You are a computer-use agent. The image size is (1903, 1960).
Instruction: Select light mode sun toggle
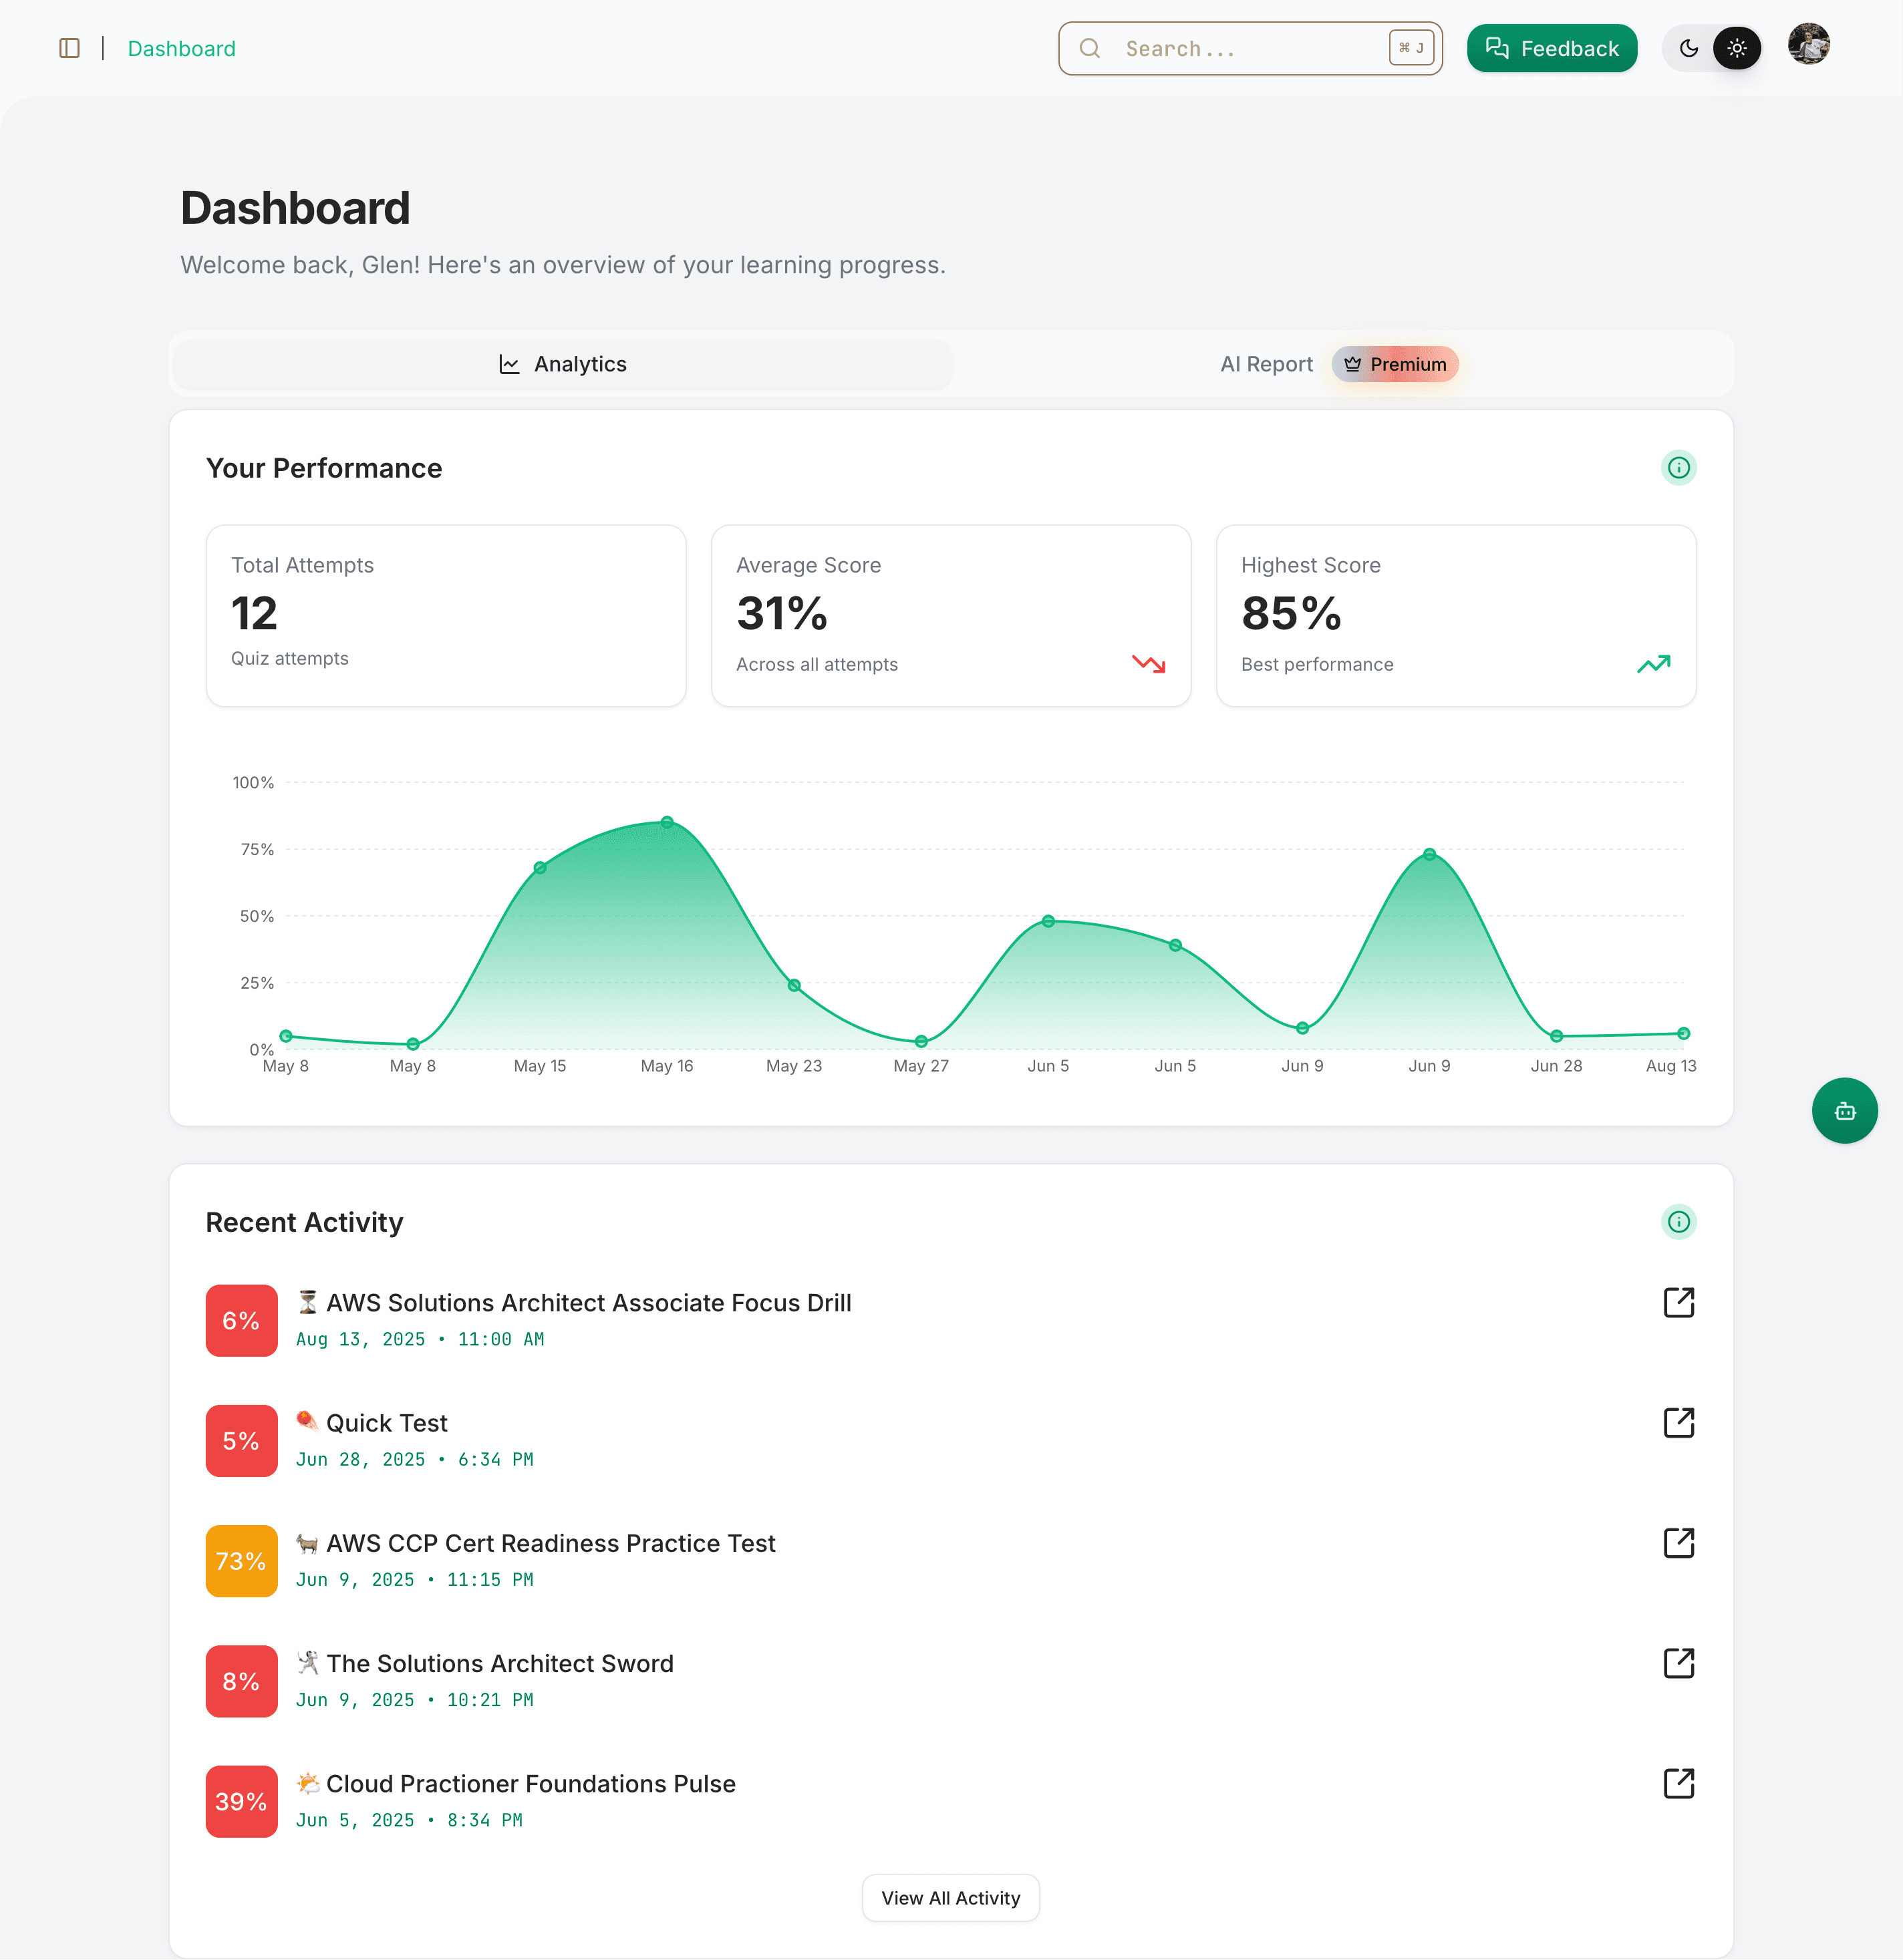pos(1736,48)
